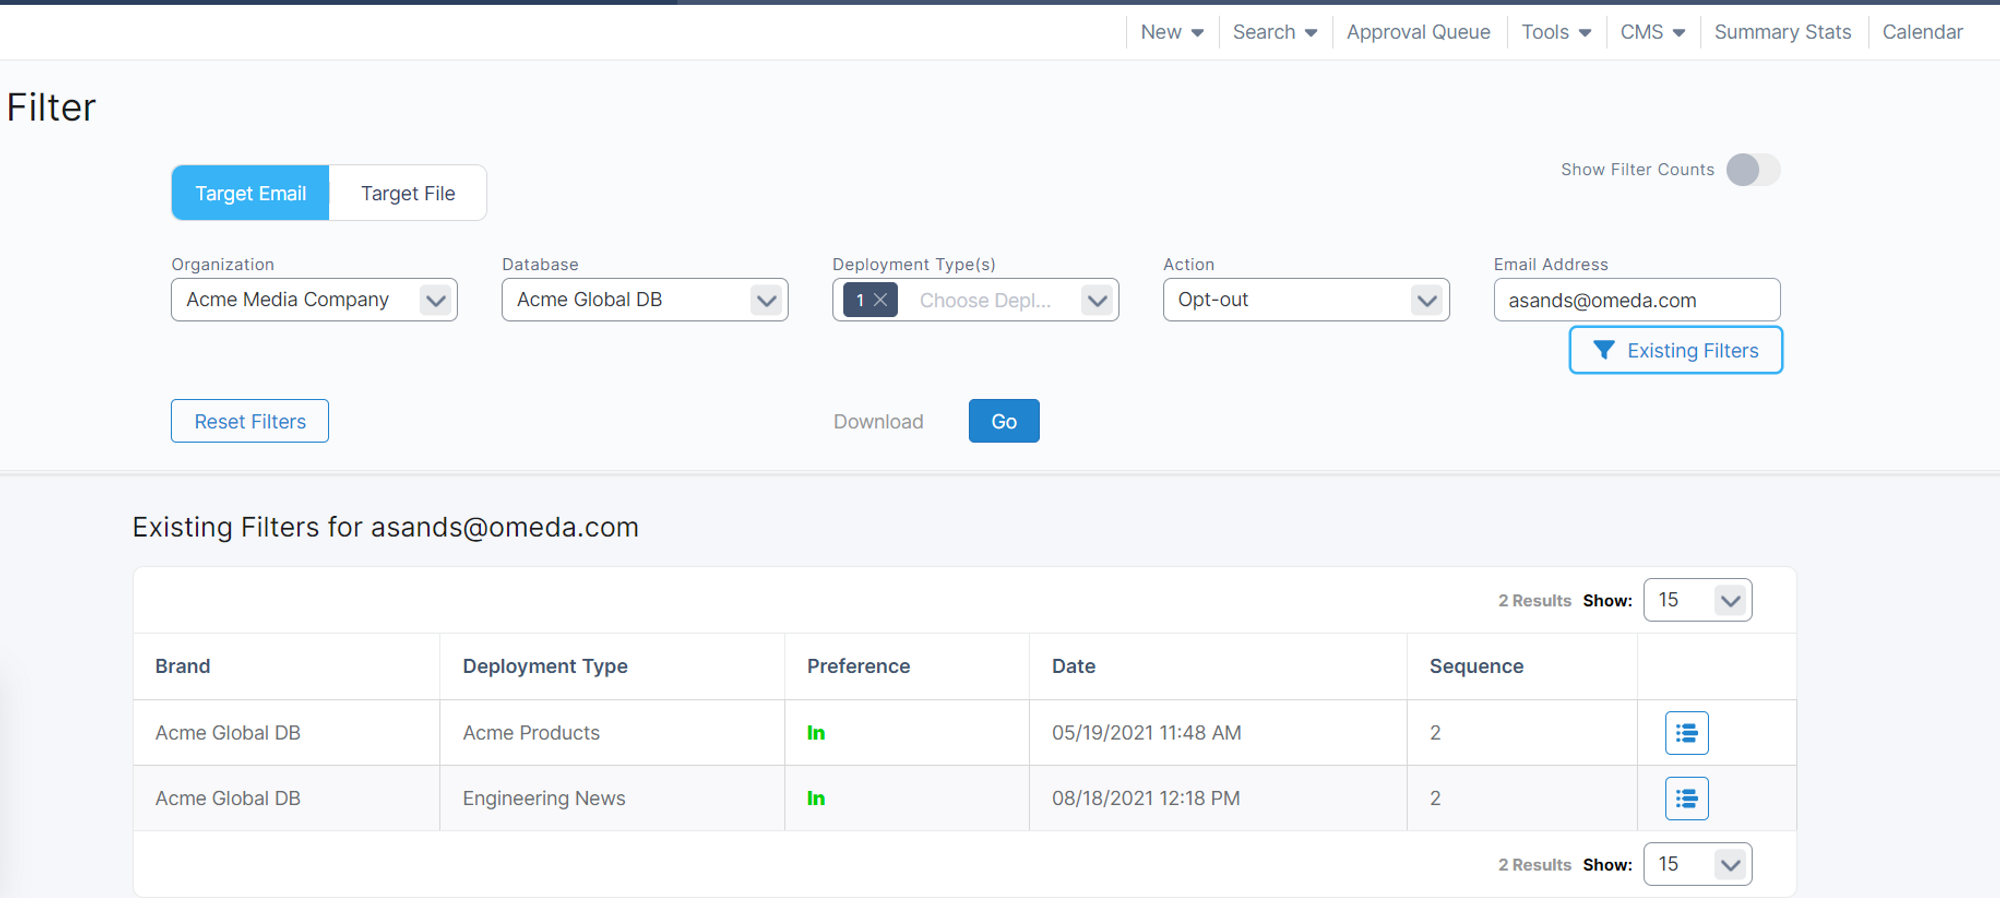
Task: Click the Download link
Action: pos(878,421)
